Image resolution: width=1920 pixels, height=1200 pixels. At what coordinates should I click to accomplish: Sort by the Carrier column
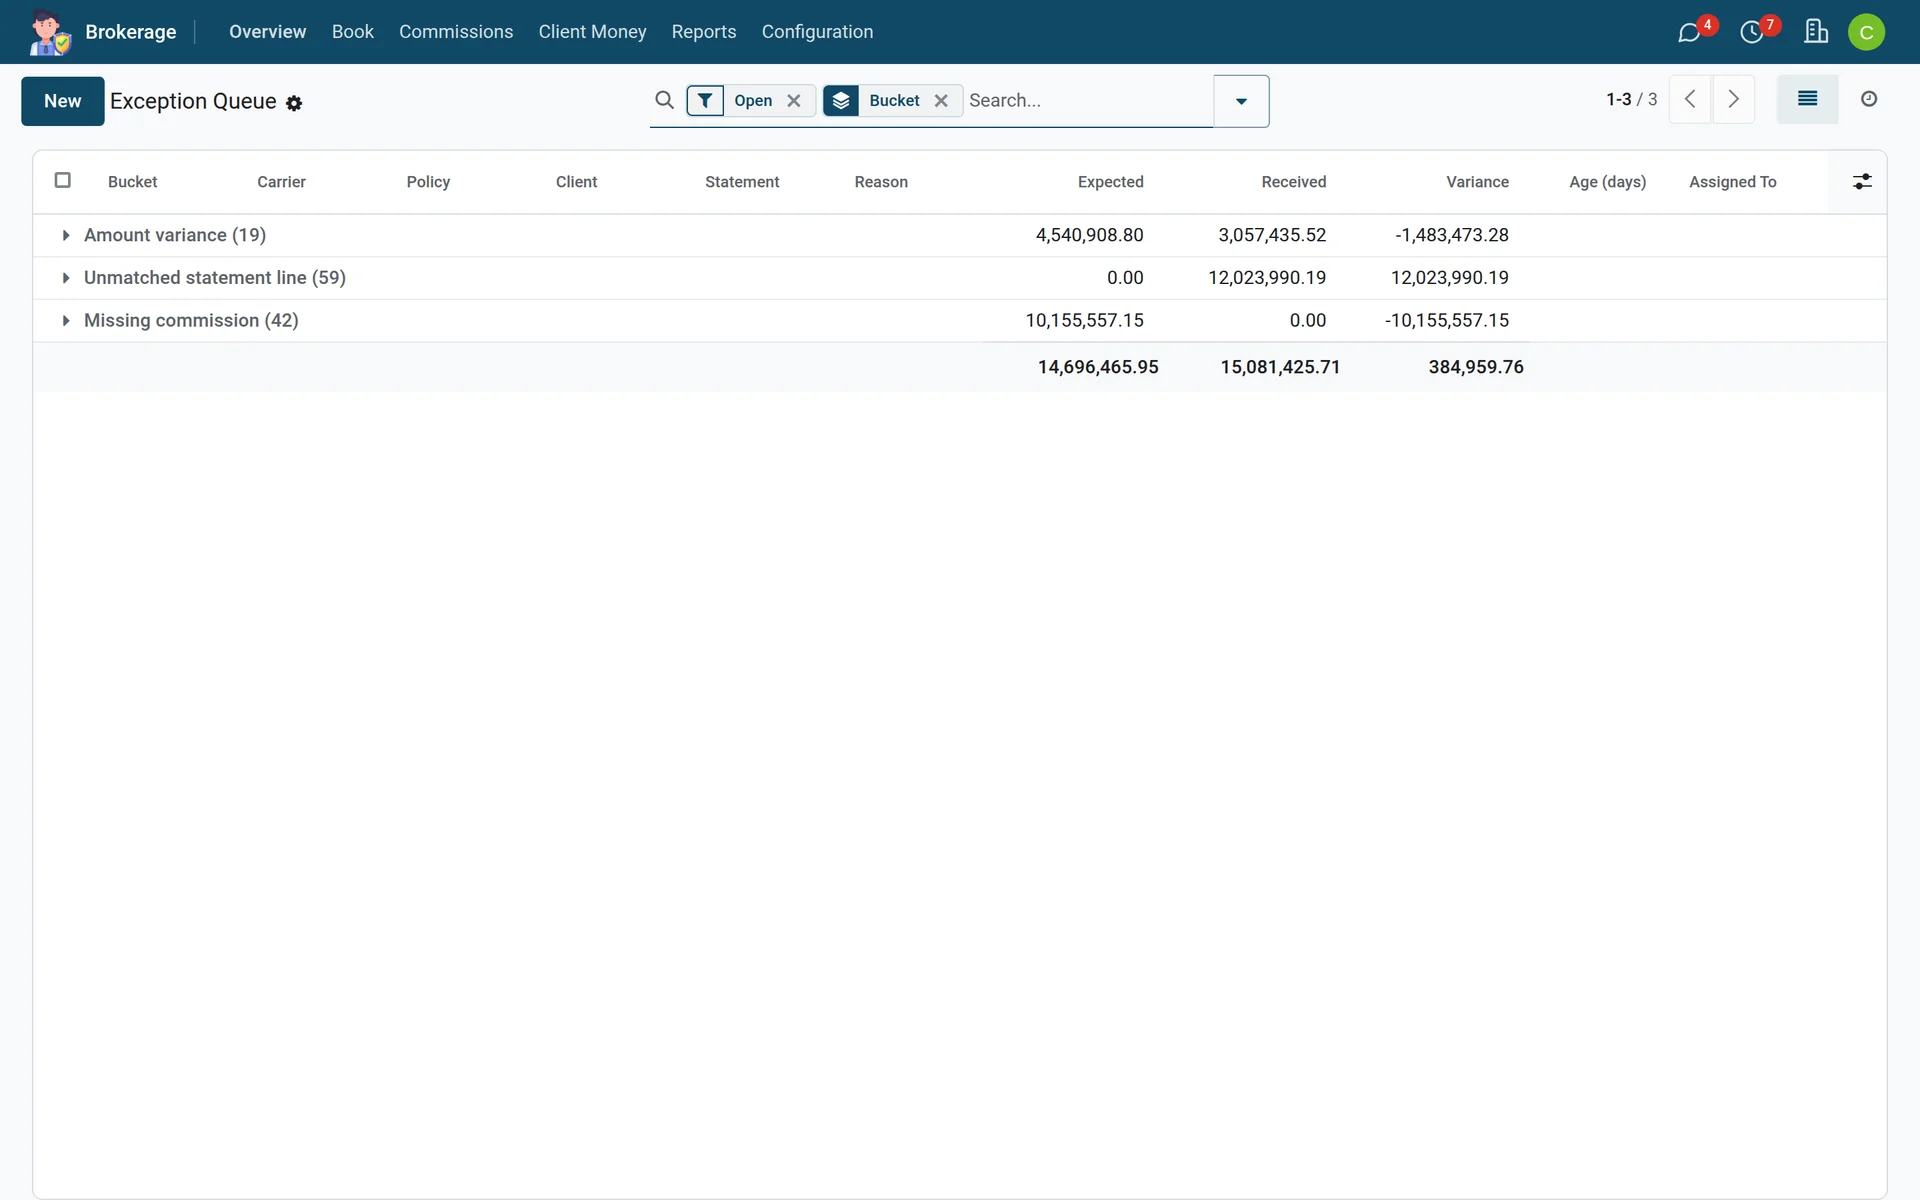pyautogui.click(x=281, y=182)
